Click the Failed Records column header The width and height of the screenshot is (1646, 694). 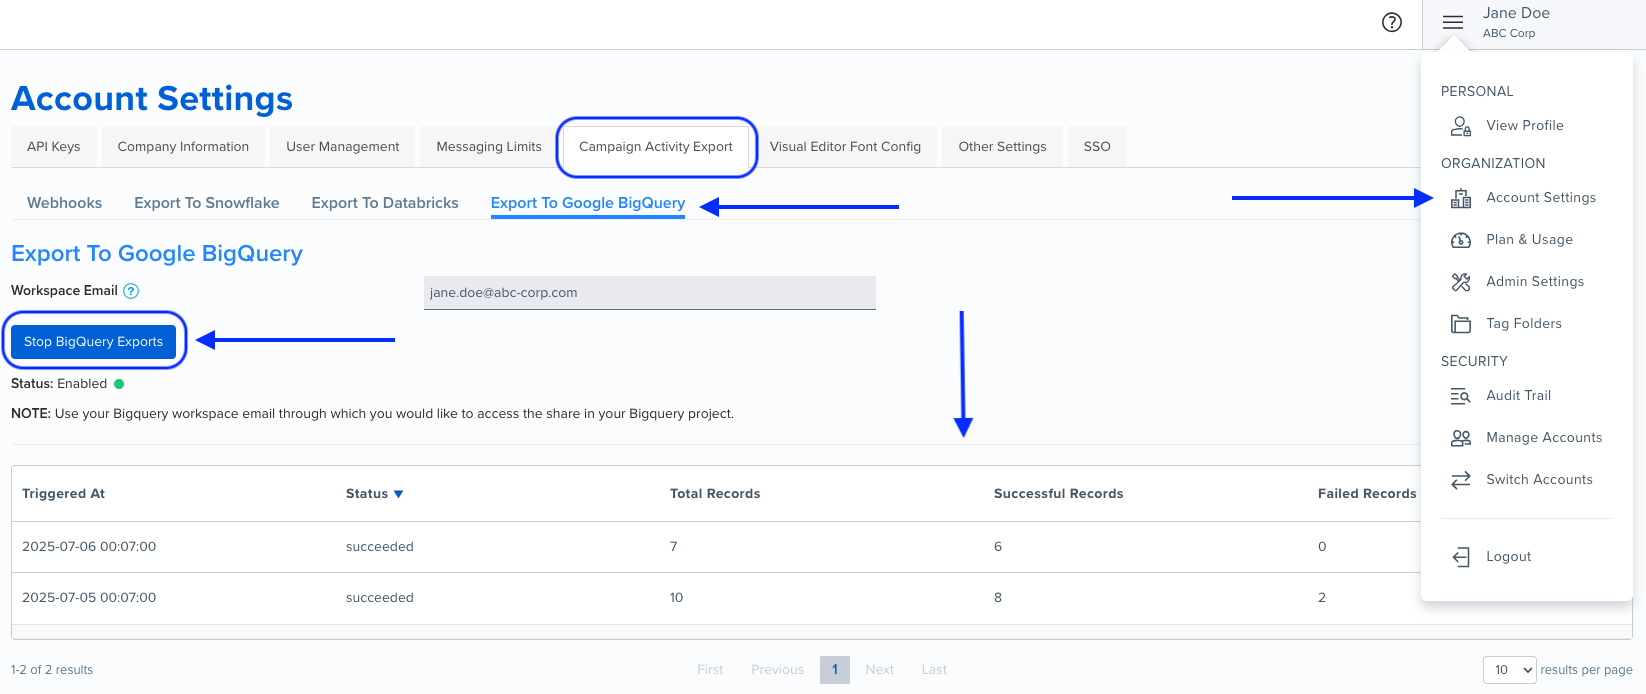[1367, 494]
